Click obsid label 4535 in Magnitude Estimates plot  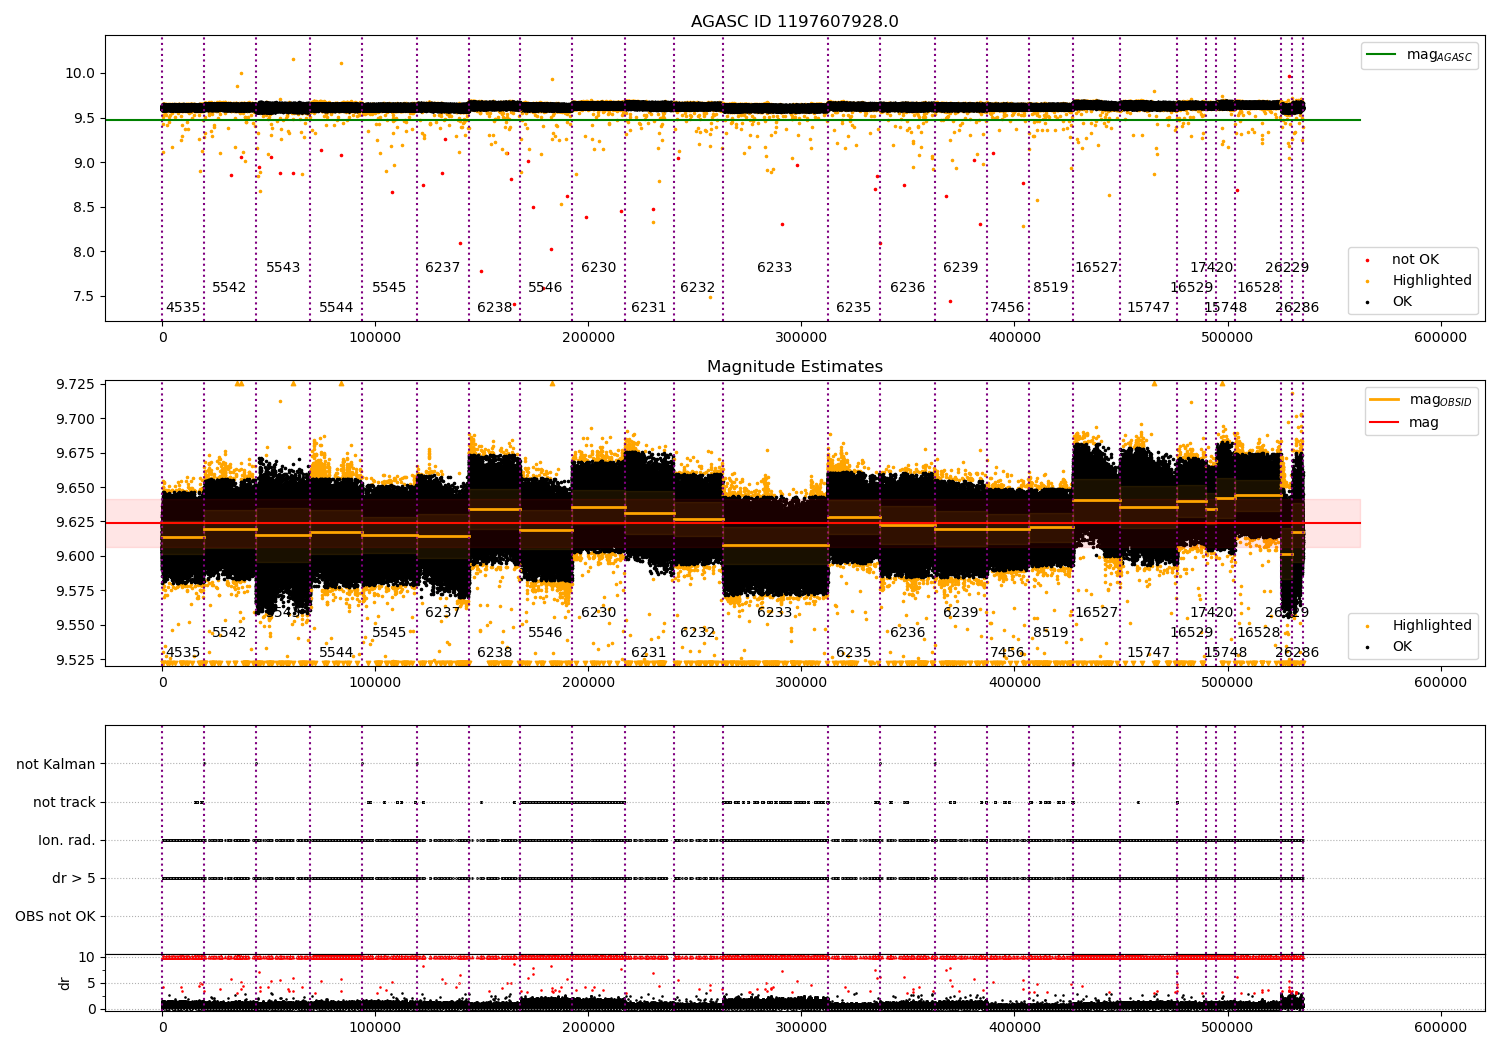[x=183, y=653]
